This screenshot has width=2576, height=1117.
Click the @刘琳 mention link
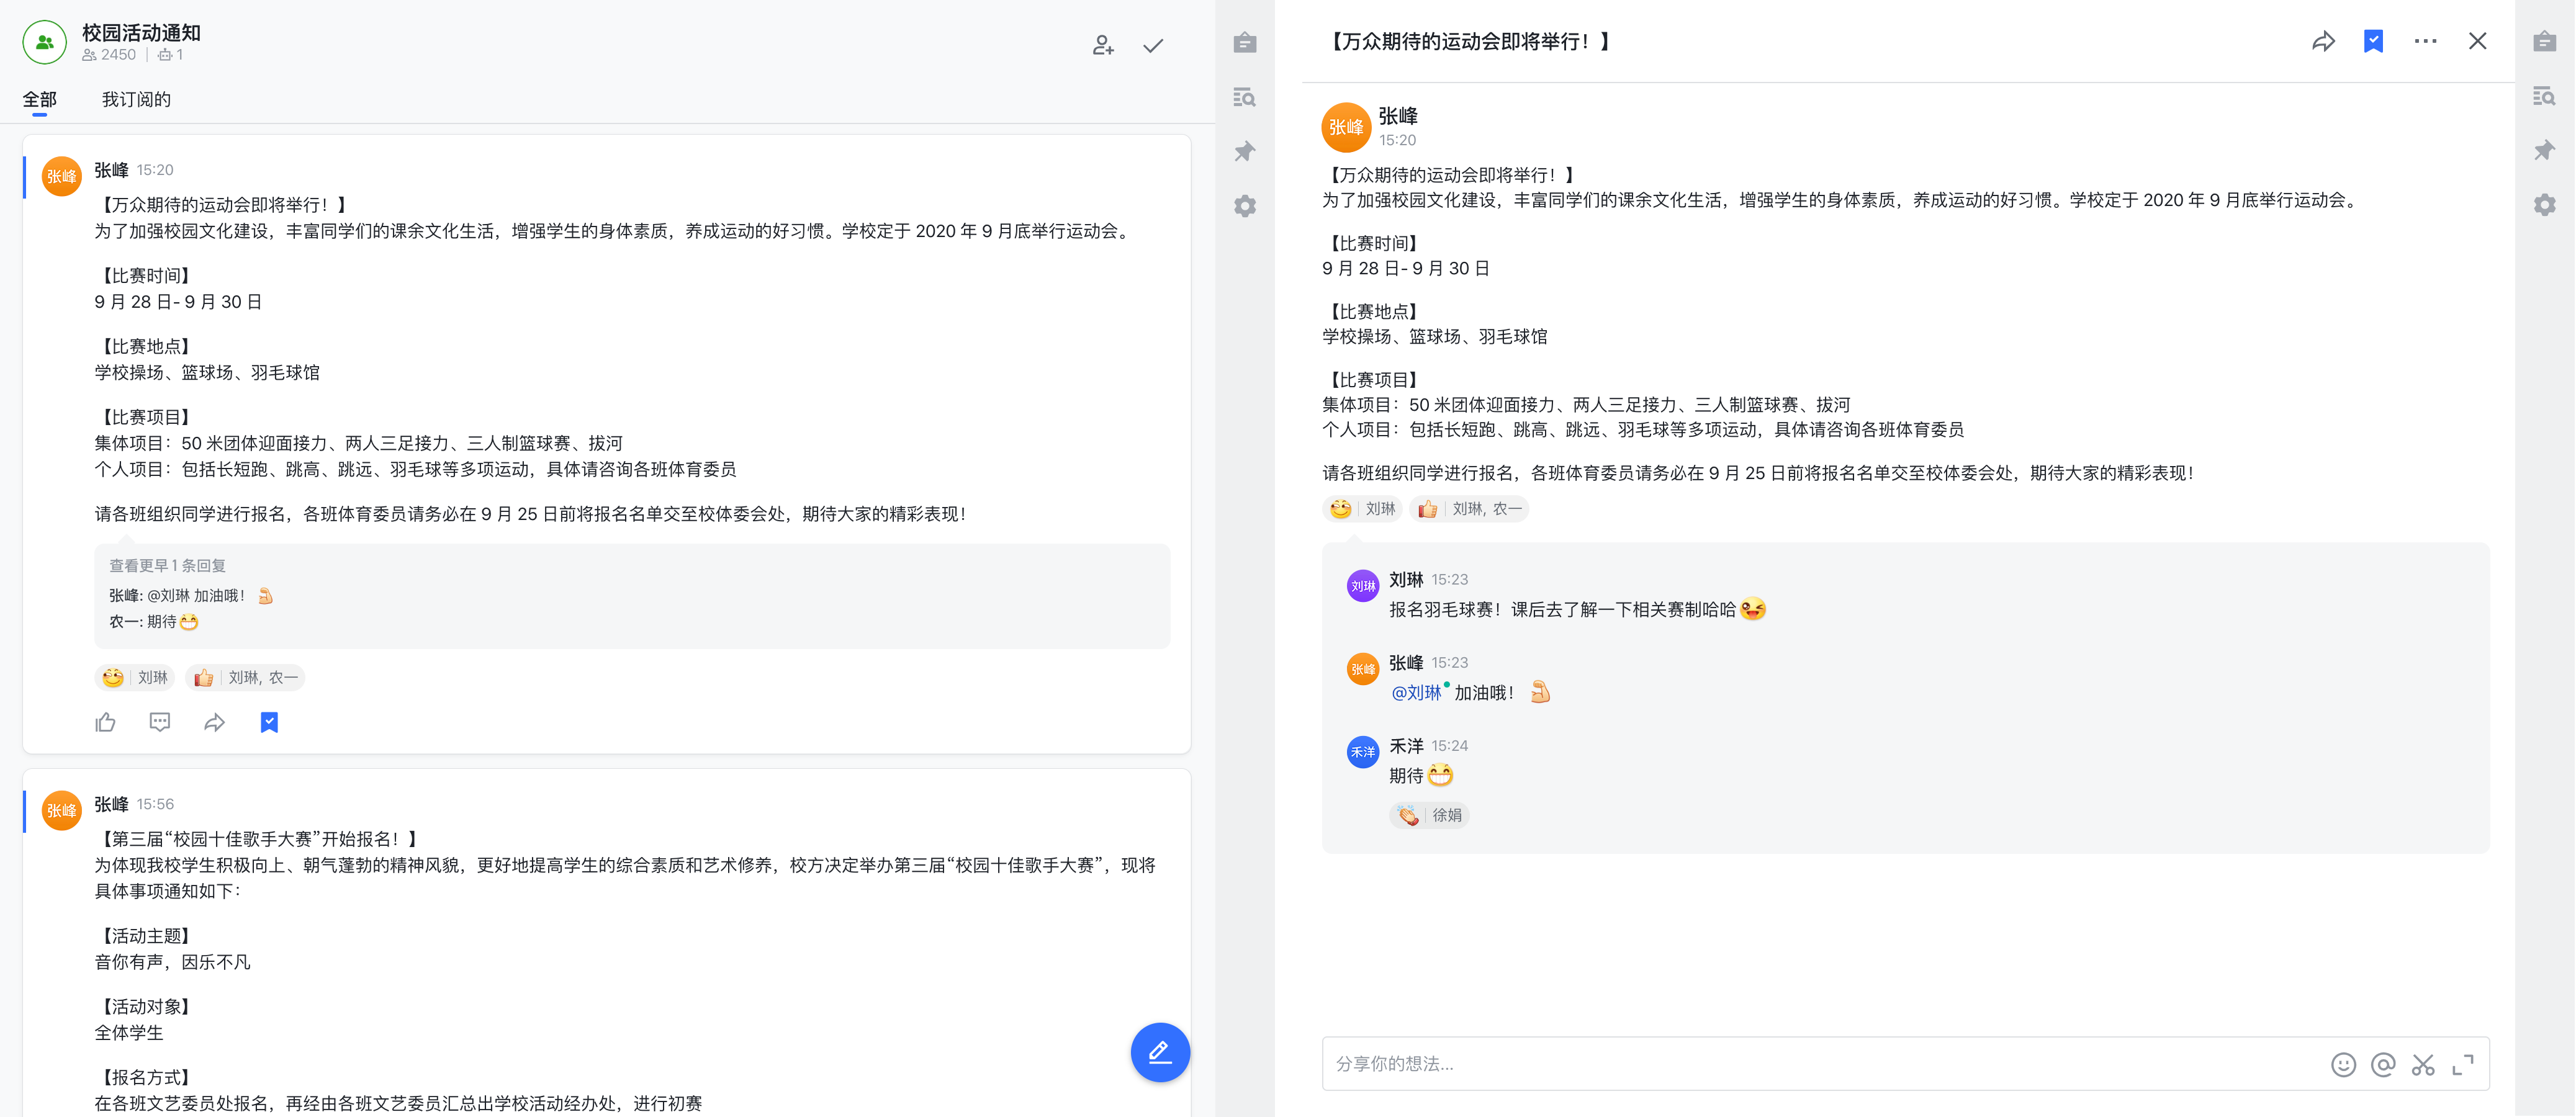pos(1416,692)
